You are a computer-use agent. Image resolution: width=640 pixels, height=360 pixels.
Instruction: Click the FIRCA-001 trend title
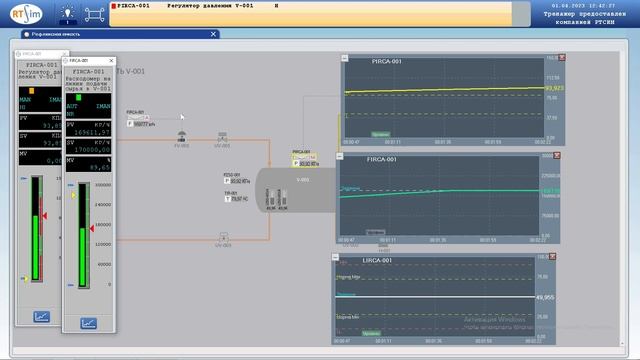coord(382,159)
